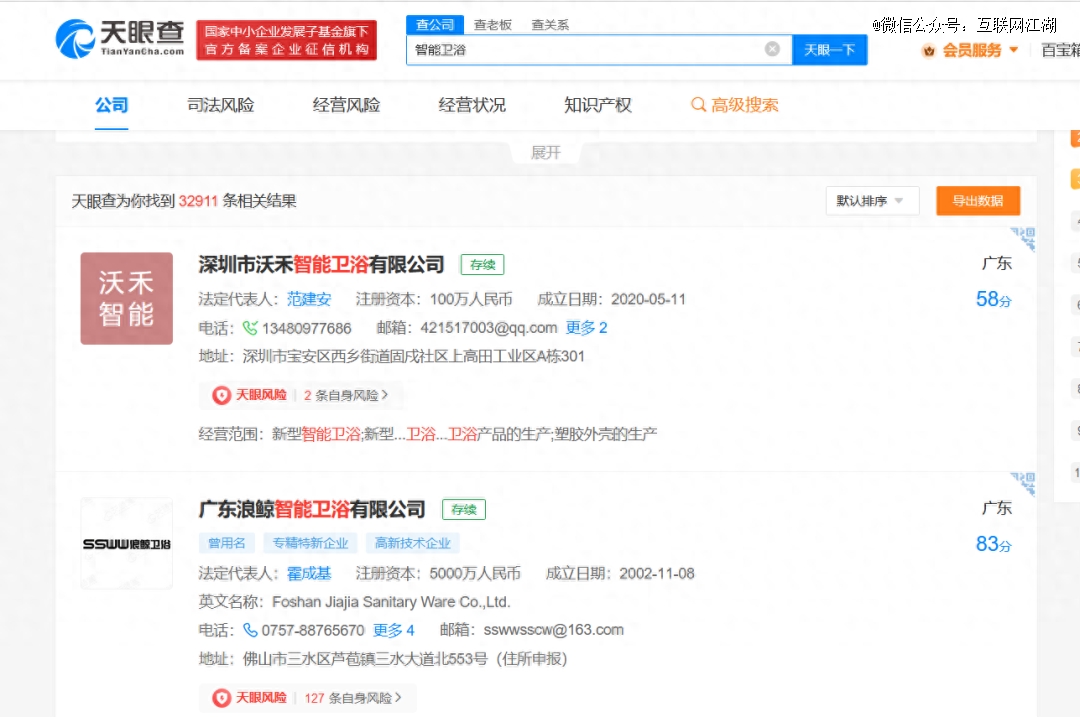Select the phone icon next to 0757-88765670
Viewport: 1080px width, 717px height.
(x=250, y=630)
